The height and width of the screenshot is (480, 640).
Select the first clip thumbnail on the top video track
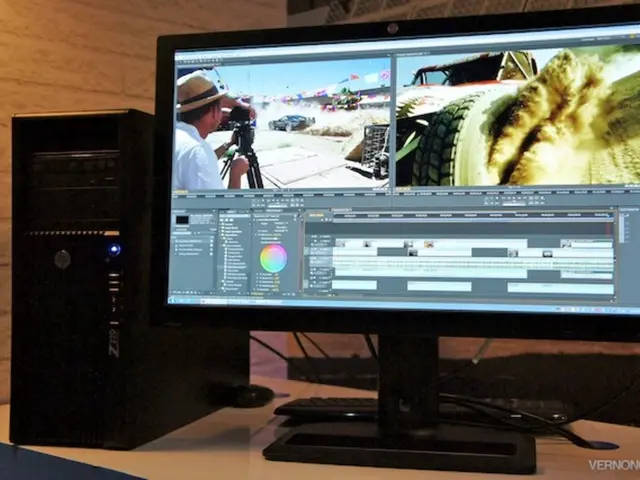click(340, 243)
